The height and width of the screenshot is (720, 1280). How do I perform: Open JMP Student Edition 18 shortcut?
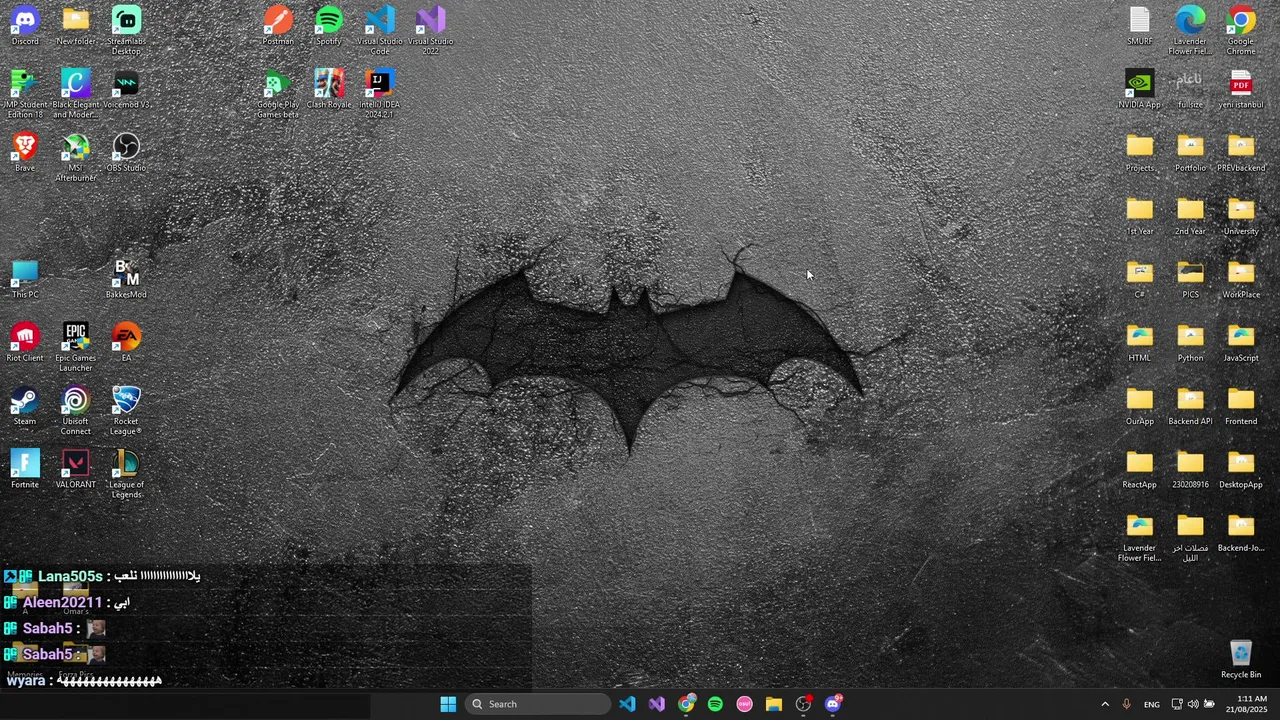click(25, 94)
